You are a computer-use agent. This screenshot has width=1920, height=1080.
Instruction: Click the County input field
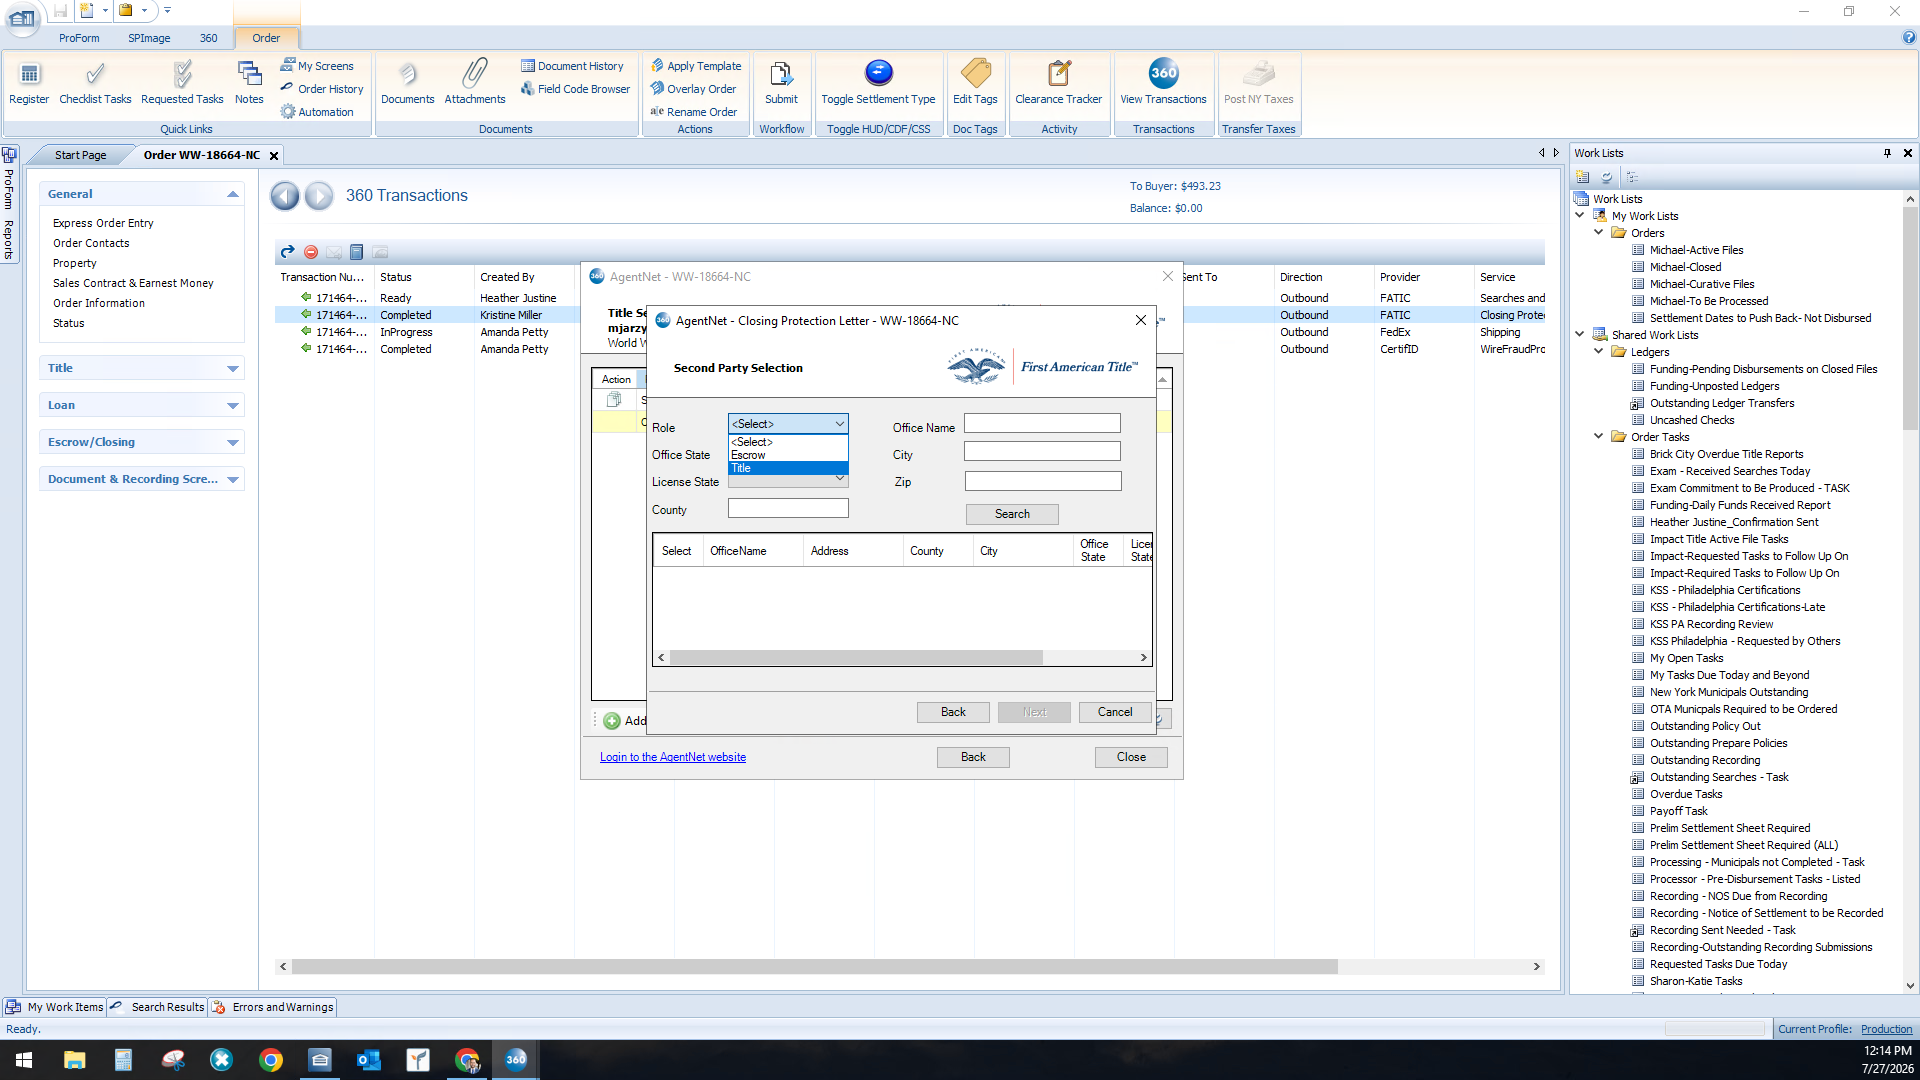(788, 508)
